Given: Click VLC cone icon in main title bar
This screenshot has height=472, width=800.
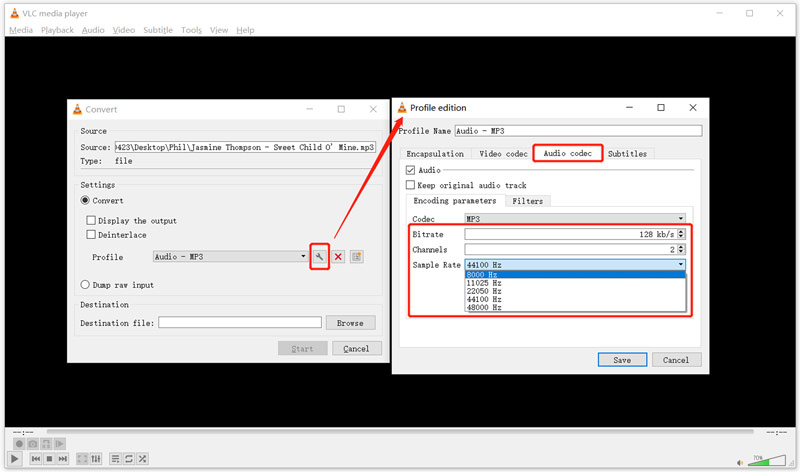Looking at the screenshot, I should (x=15, y=13).
